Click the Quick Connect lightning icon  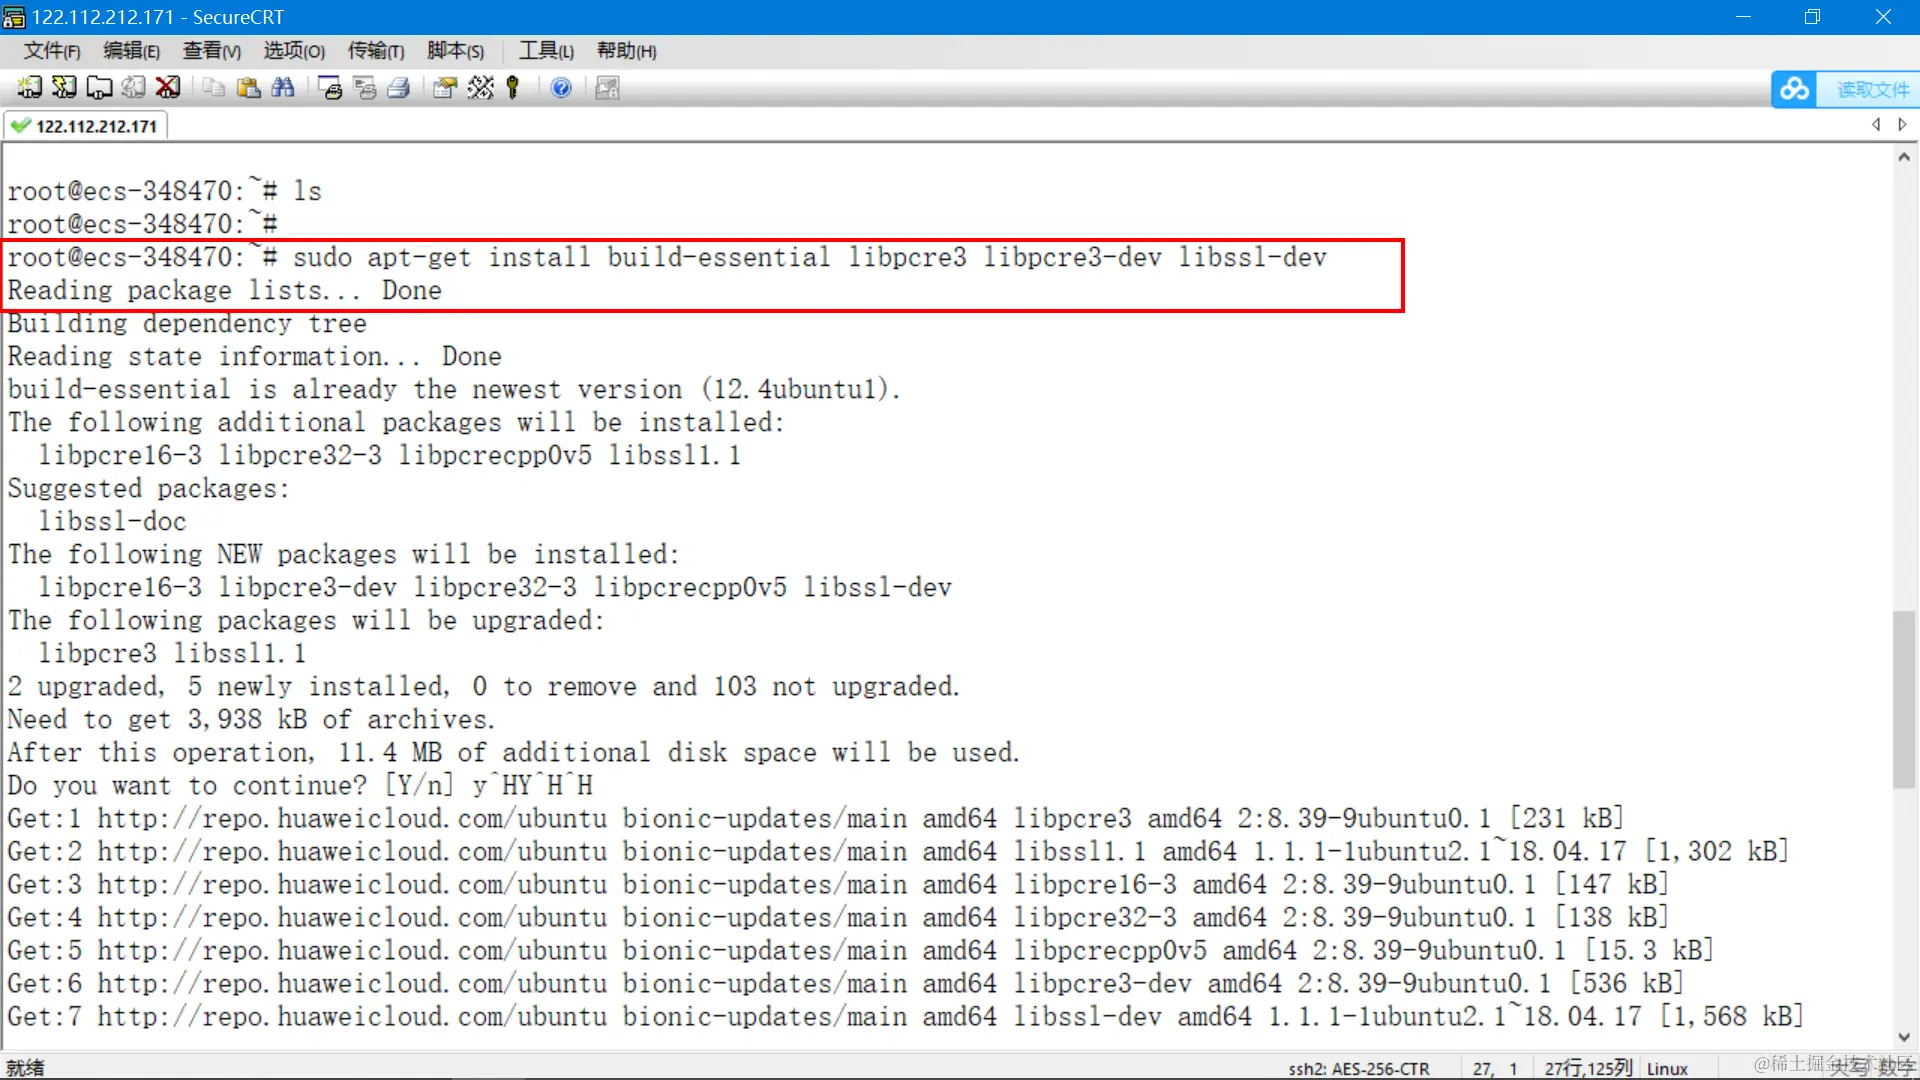[x=64, y=88]
